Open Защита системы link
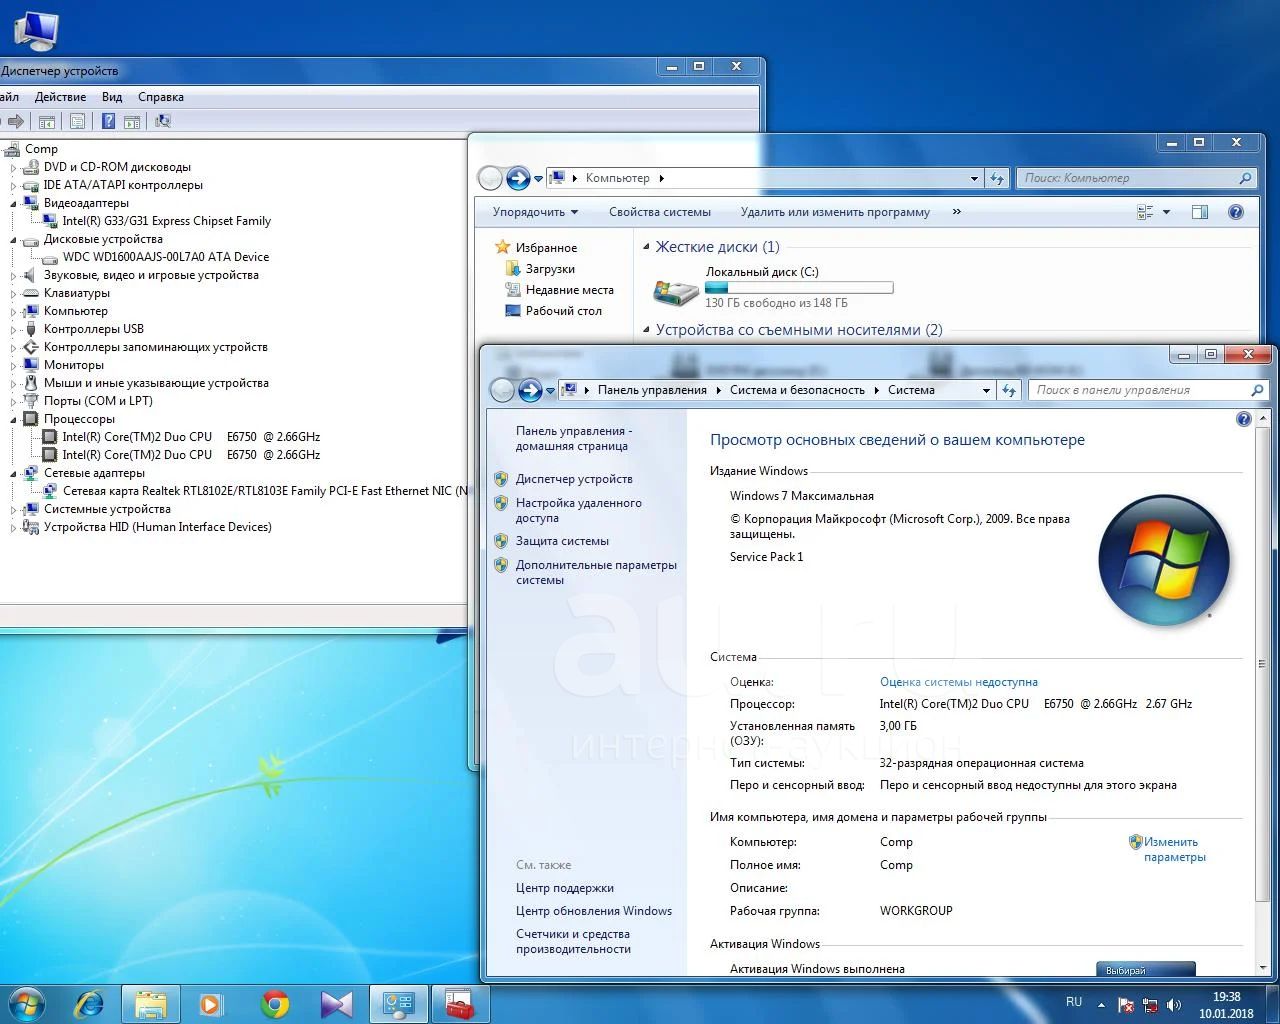Viewport: 1280px width, 1024px height. [x=562, y=541]
